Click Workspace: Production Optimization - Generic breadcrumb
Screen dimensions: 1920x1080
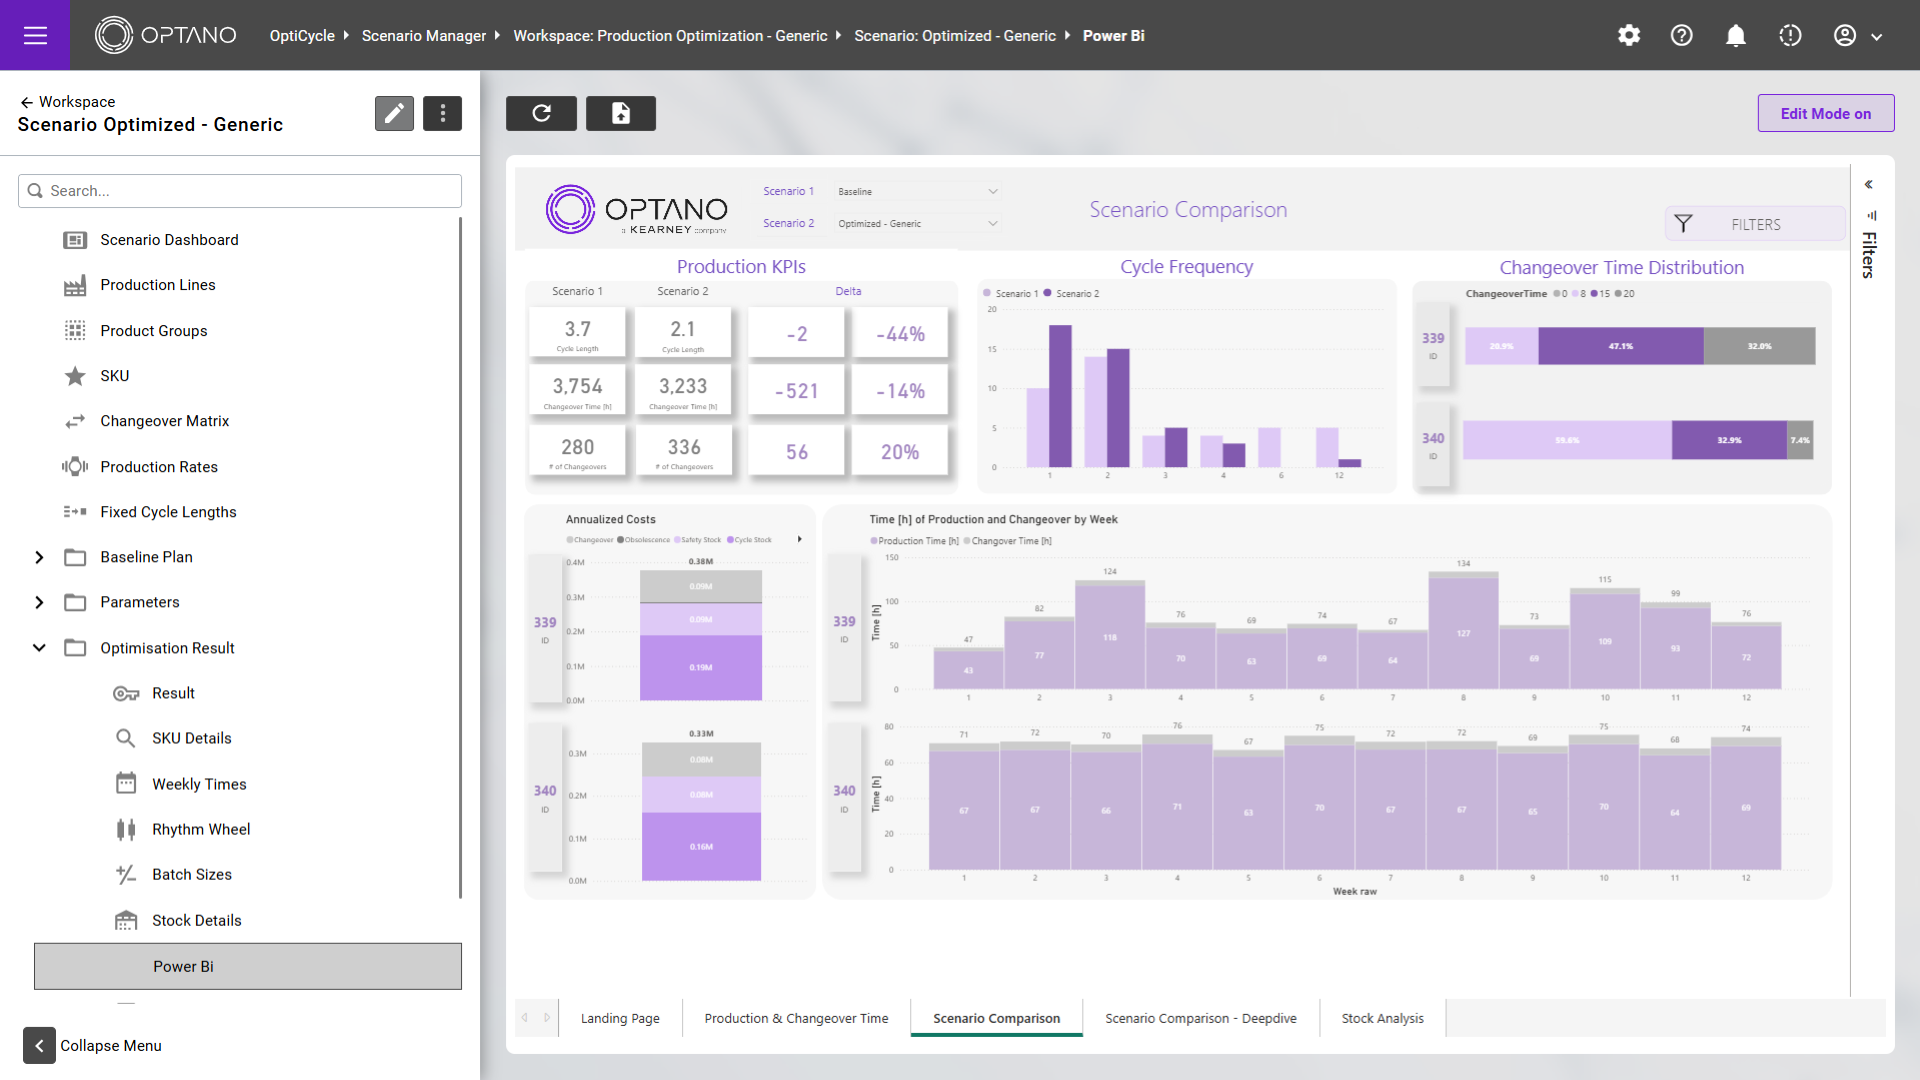pos(670,35)
